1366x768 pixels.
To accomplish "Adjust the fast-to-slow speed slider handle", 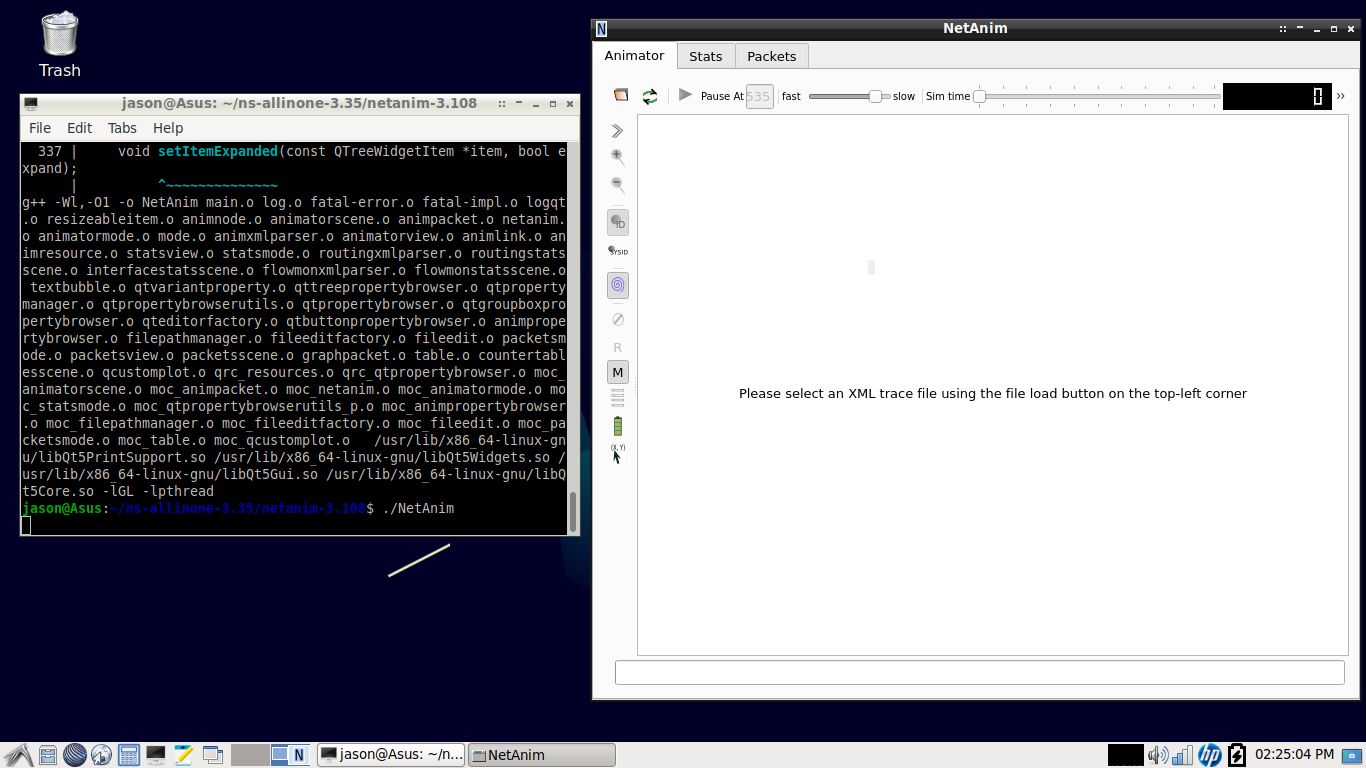I will coord(876,96).
